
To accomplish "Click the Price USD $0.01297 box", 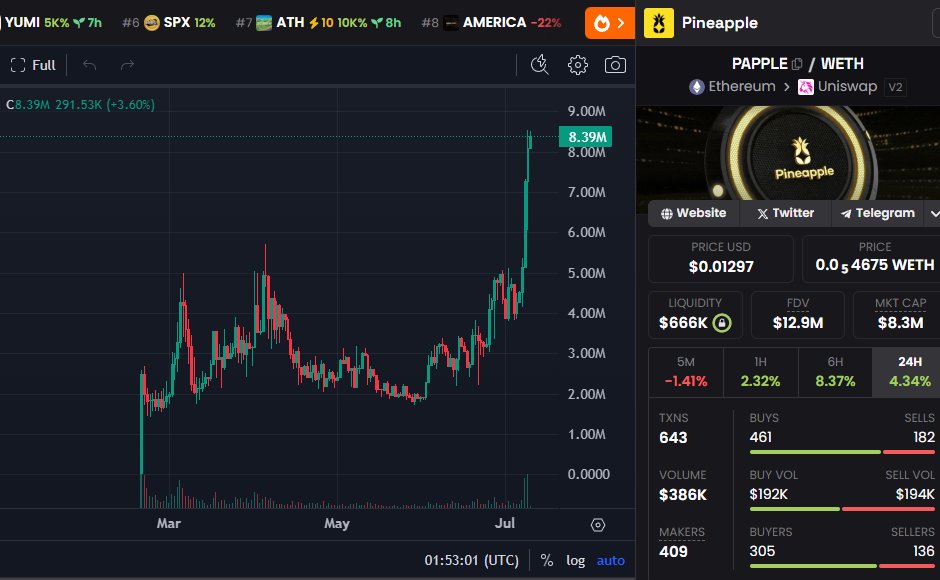I will (x=721, y=259).
